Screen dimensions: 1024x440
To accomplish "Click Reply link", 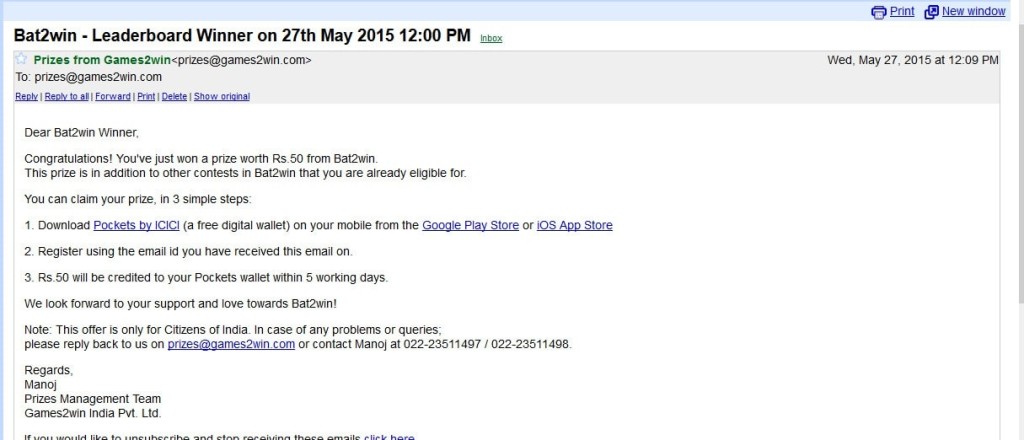I will point(26,97).
